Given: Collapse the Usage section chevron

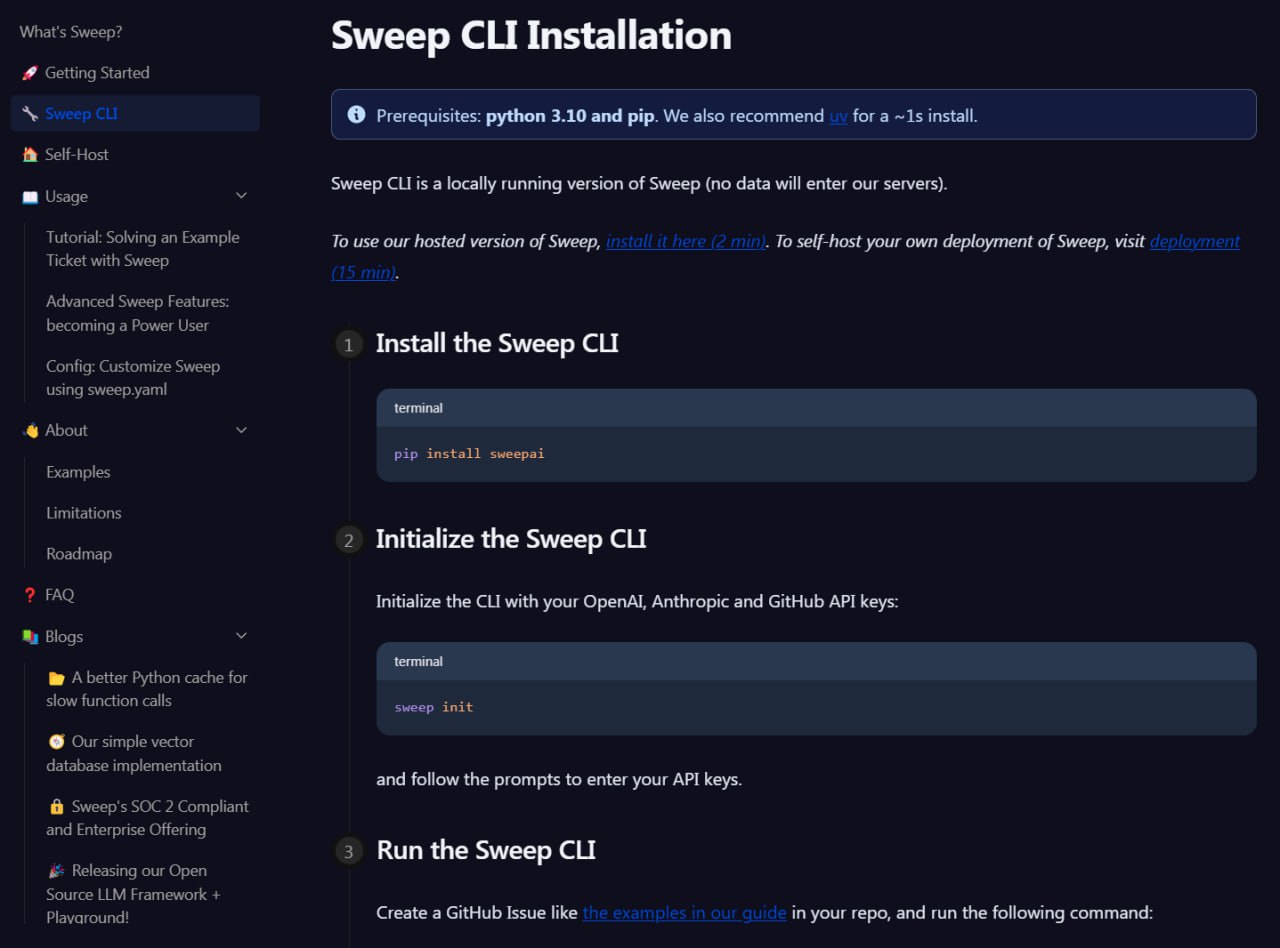Looking at the screenshot, I should pyautogui.click(x=241, y=196).
